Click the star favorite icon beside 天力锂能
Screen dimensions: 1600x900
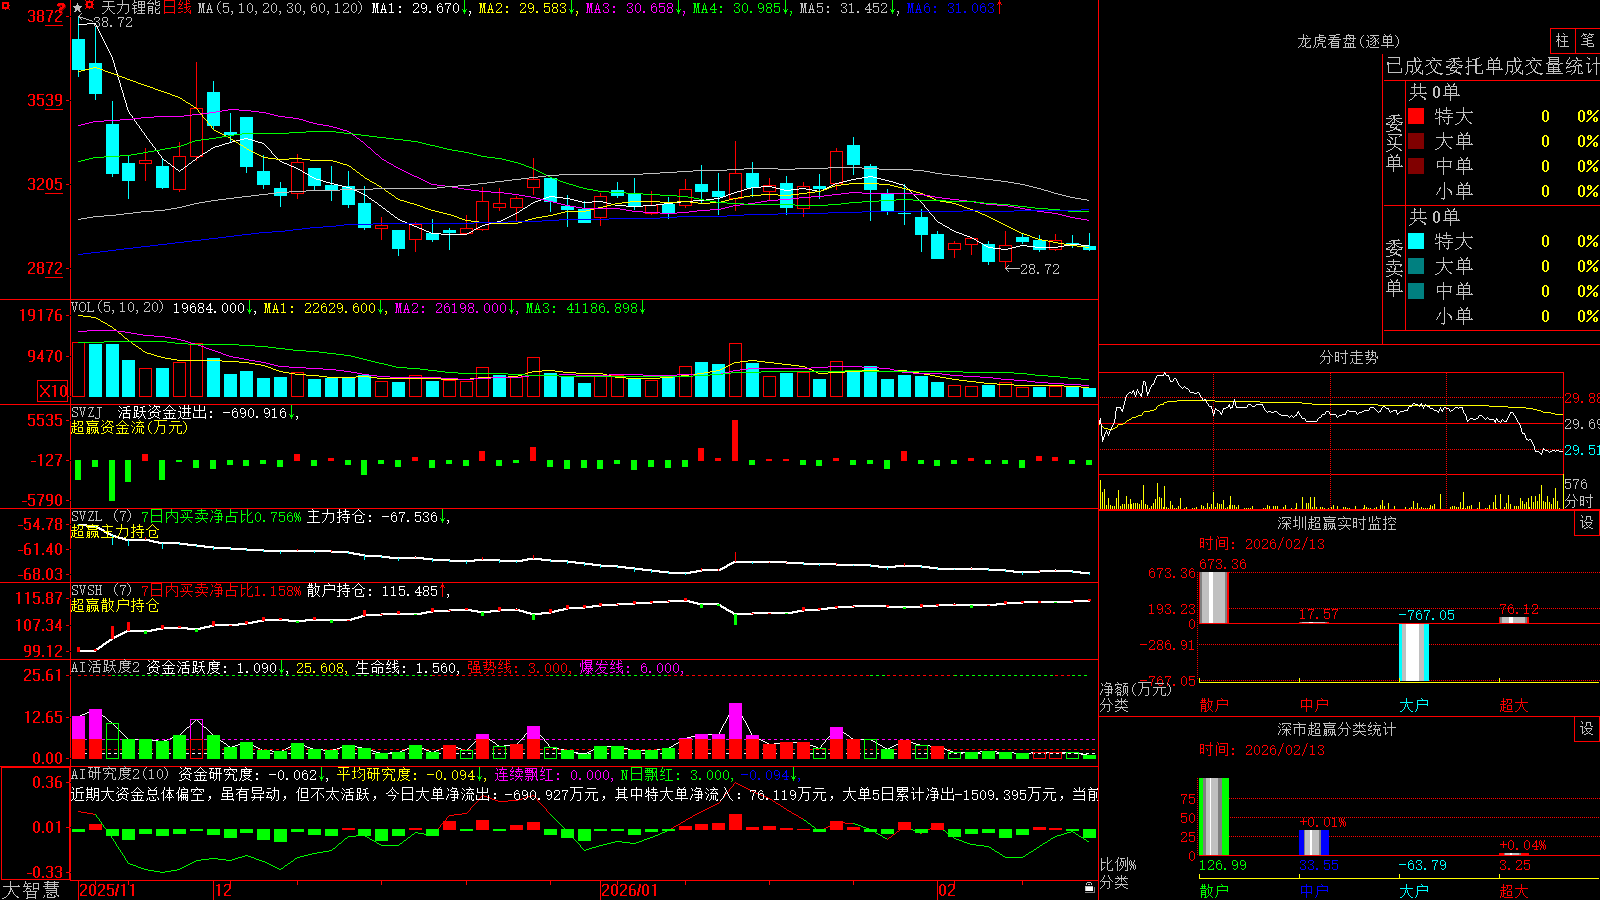[x=78, y=8]
